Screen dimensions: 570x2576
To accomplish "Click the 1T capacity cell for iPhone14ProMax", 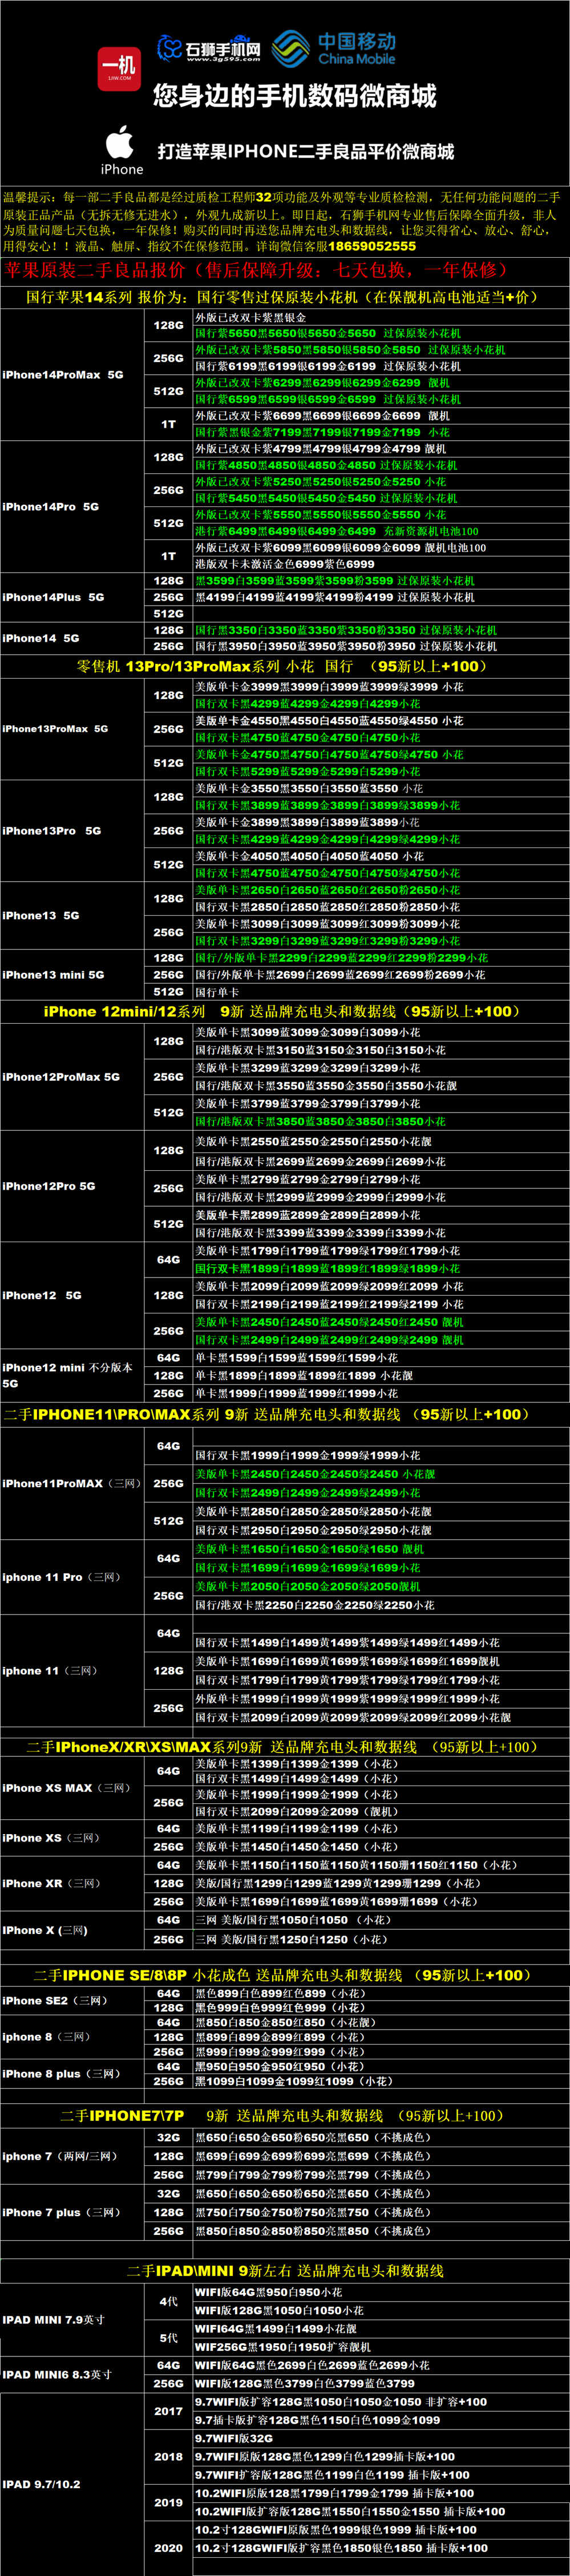I will pos(168,424).
